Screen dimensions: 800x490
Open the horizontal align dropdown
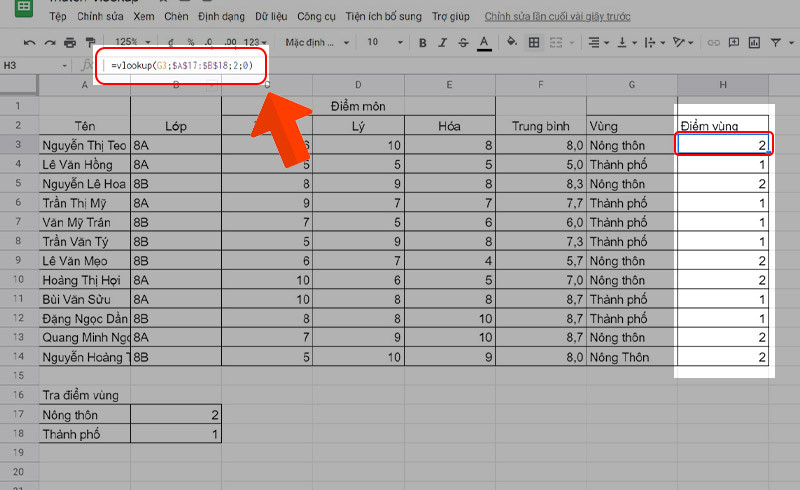[598, 42]
